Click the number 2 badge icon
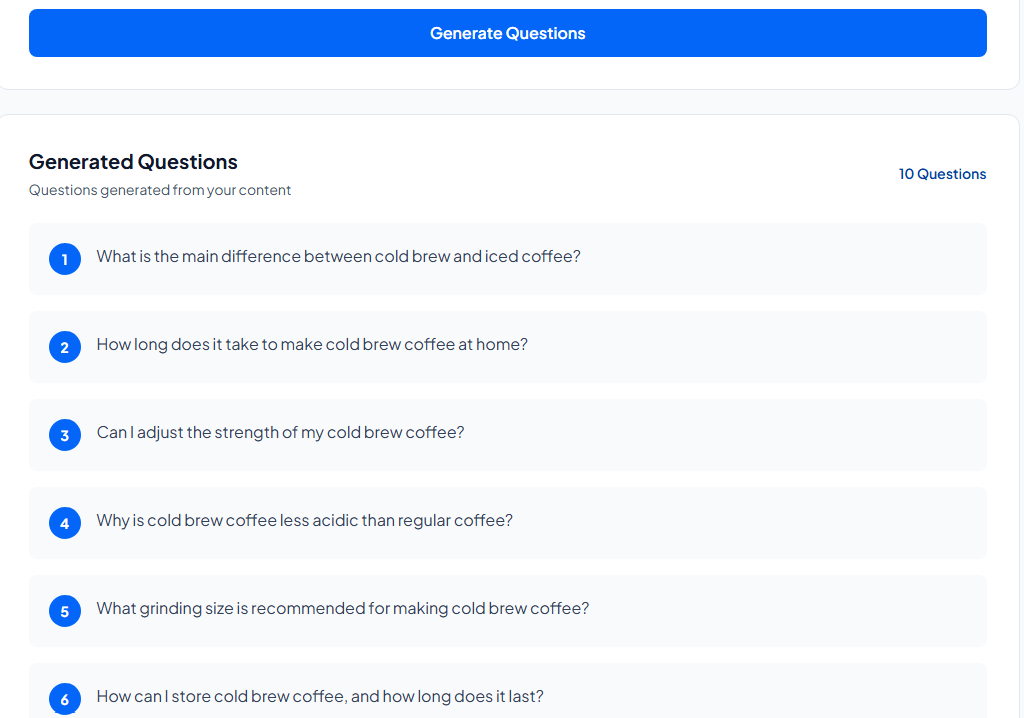This screenshot has width=1024, height=718. pos(65,347)
